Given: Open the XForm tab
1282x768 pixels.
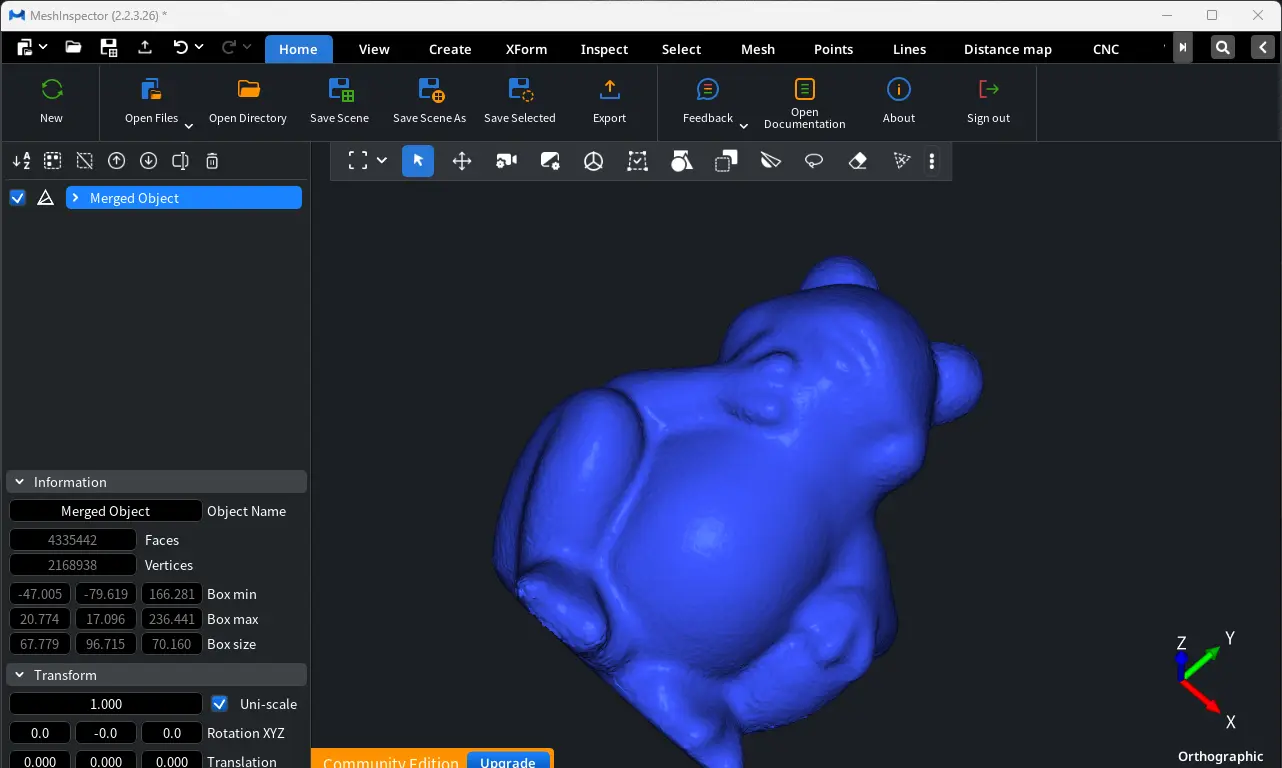Looking at the screenshot, I should (526, 49).
